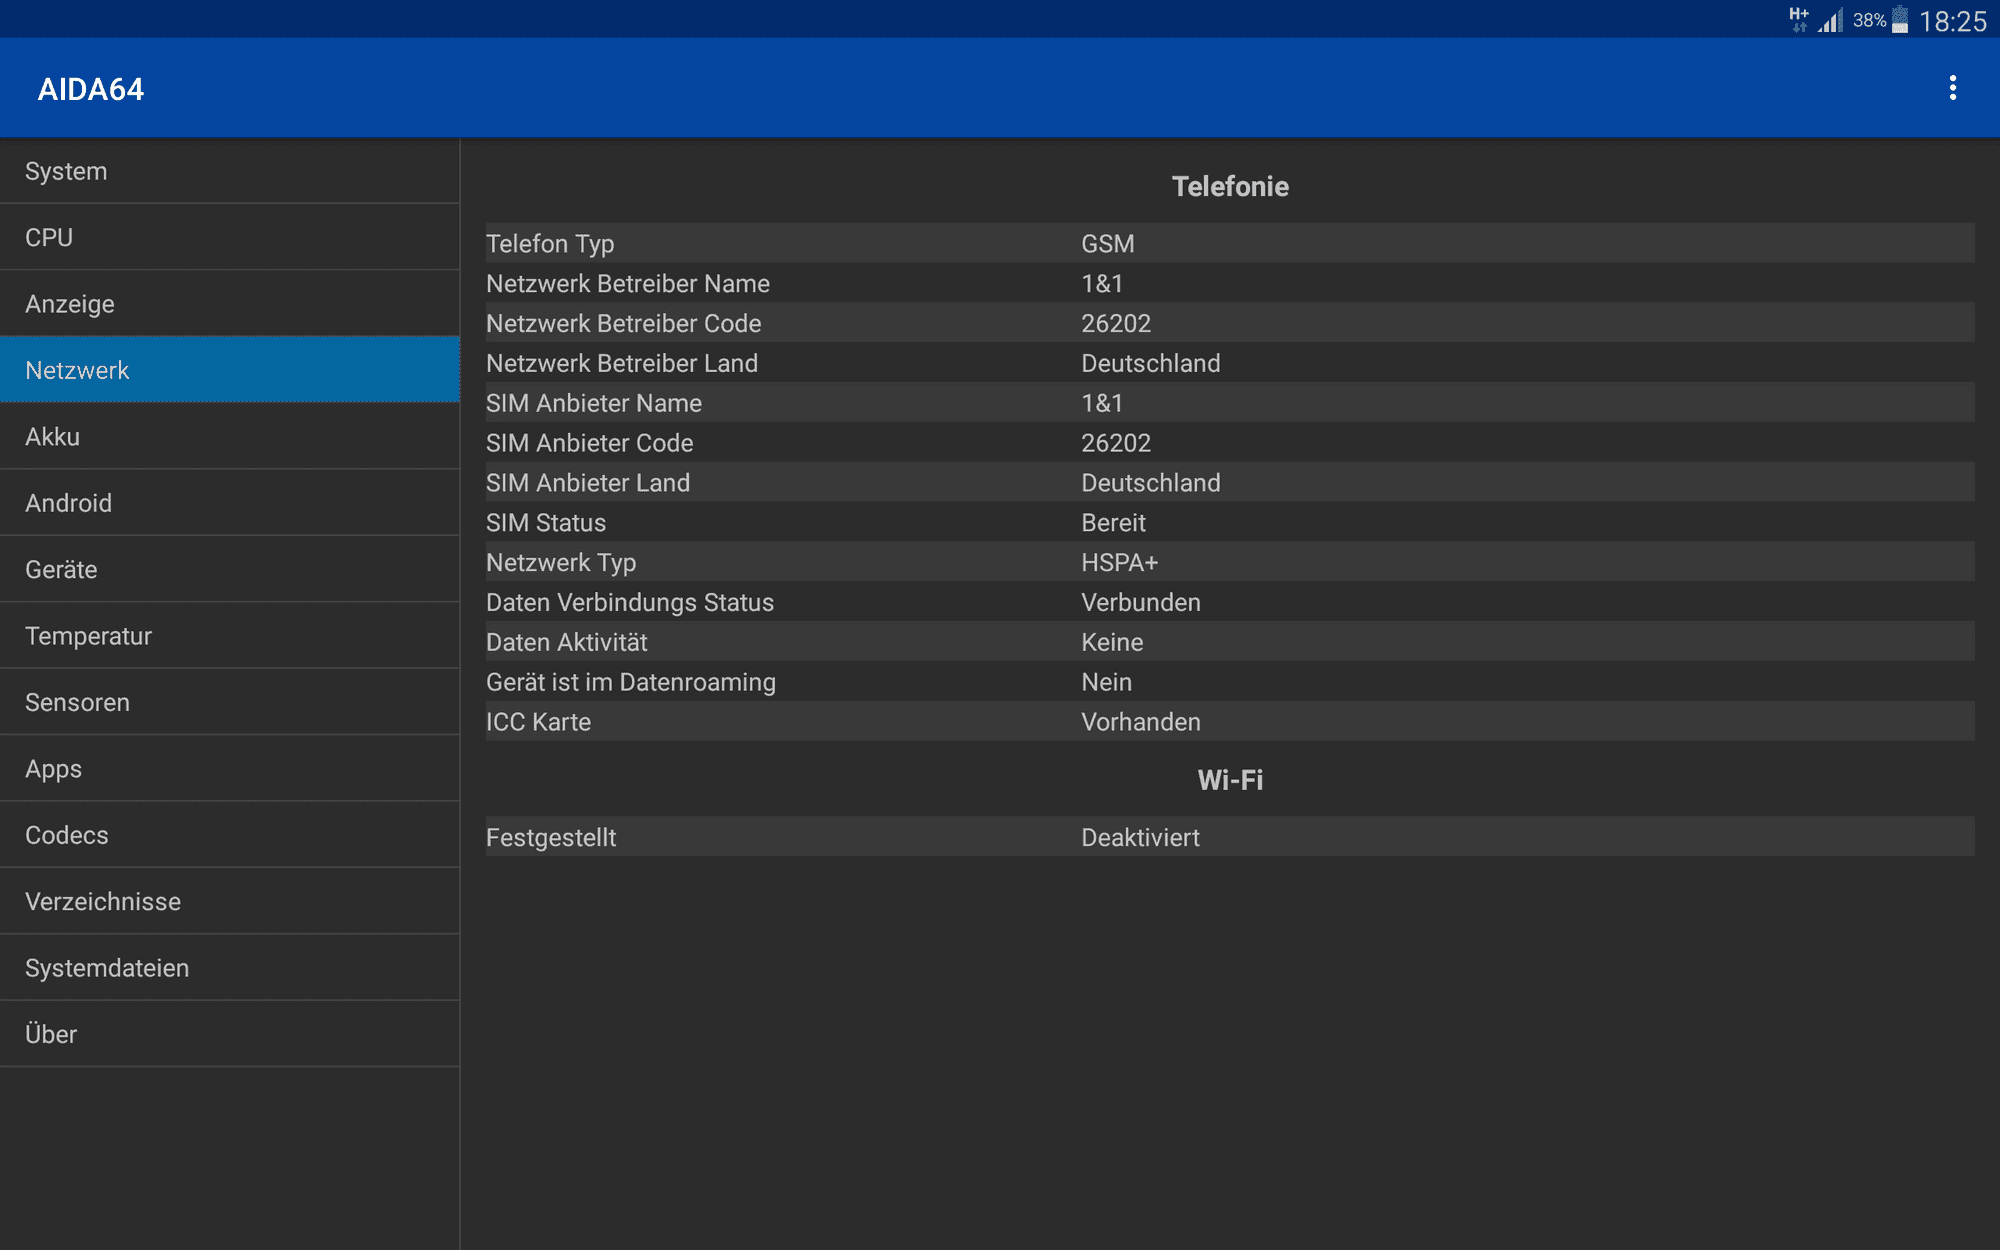Tap the H+ mobile data icon
Image resolution: width=2000 pixels, height=1250 pixels.
tap(1798, 19)
